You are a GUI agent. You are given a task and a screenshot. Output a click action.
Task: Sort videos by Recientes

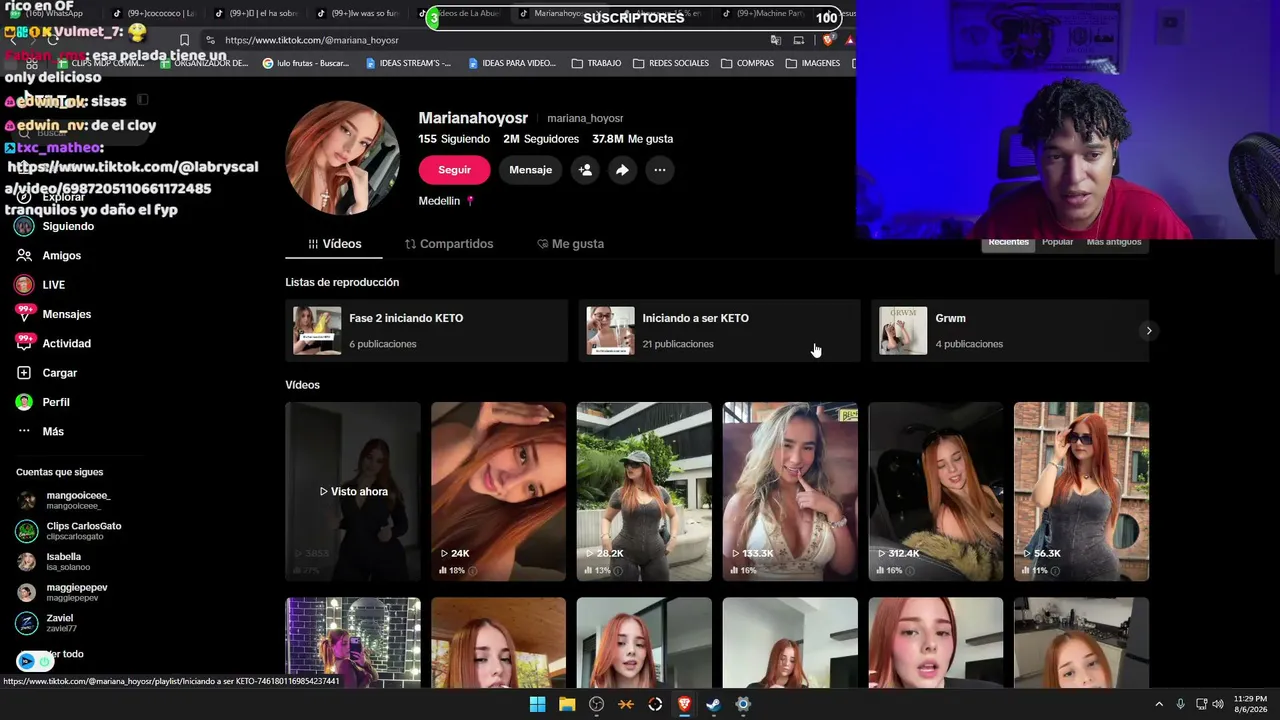click(x=1008, y=243)
